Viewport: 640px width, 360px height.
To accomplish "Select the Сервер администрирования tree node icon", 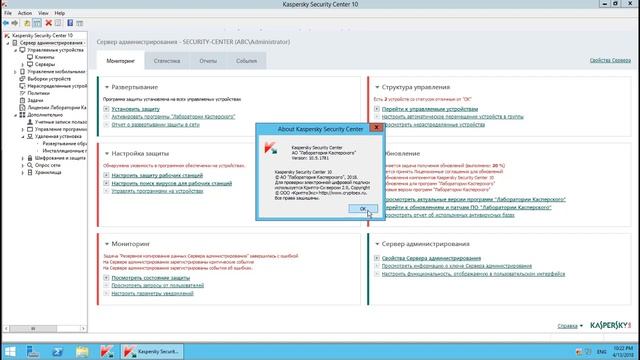I will pos(15,43).
